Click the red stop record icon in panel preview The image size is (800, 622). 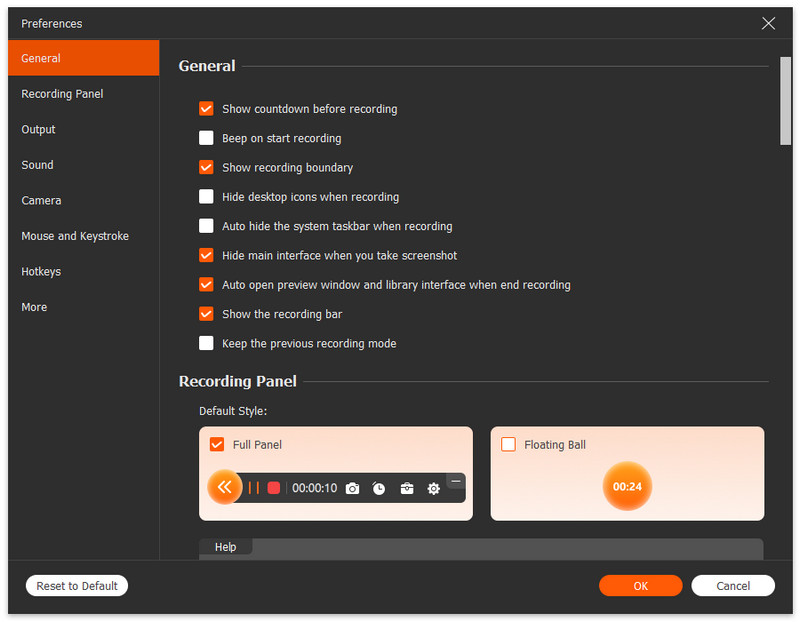pos(273,488)
